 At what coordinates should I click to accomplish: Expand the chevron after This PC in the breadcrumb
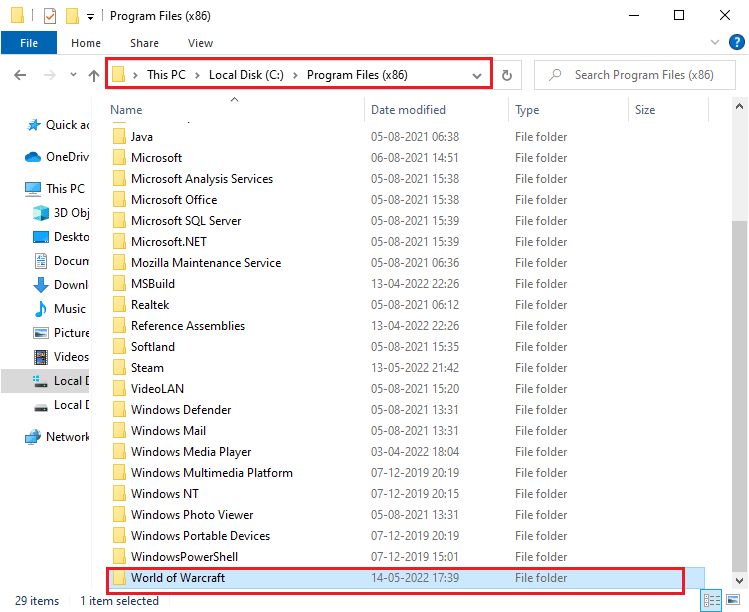point(197,75)
